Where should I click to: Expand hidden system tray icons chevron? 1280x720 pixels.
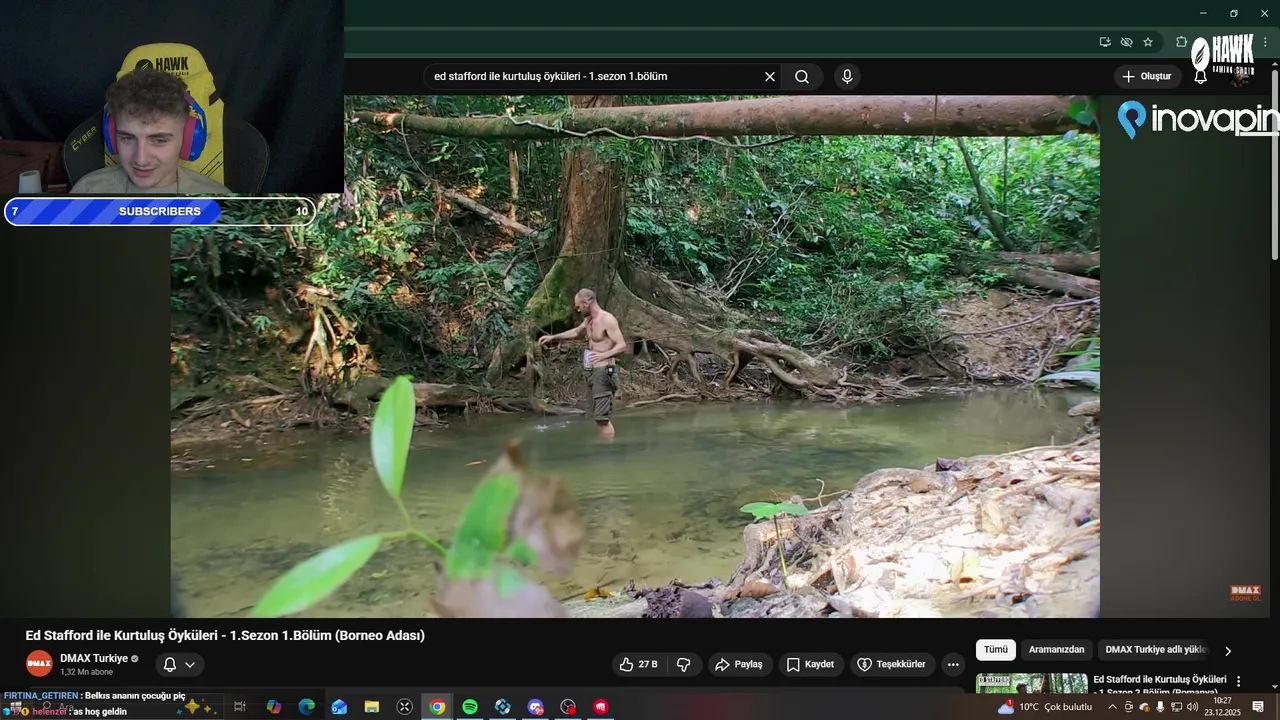coord(1112,707)
